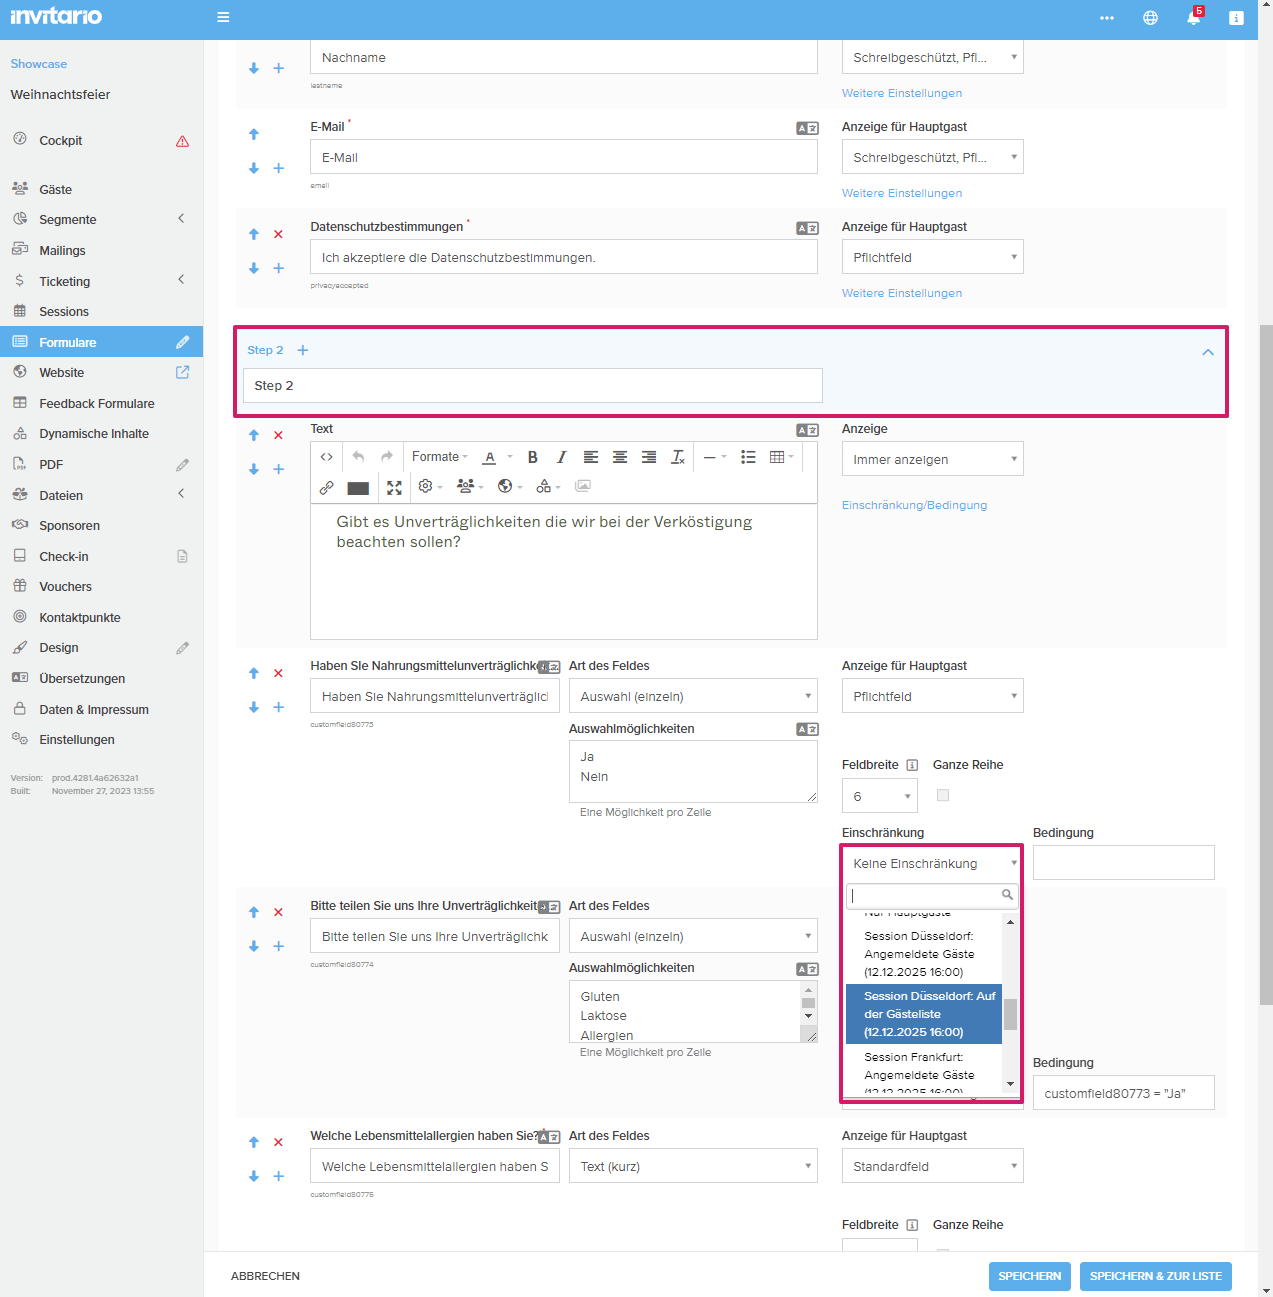The image size is (1273, 1297).
Task: Open Einschränkung/Bedingung link
Action: (914, 506)
